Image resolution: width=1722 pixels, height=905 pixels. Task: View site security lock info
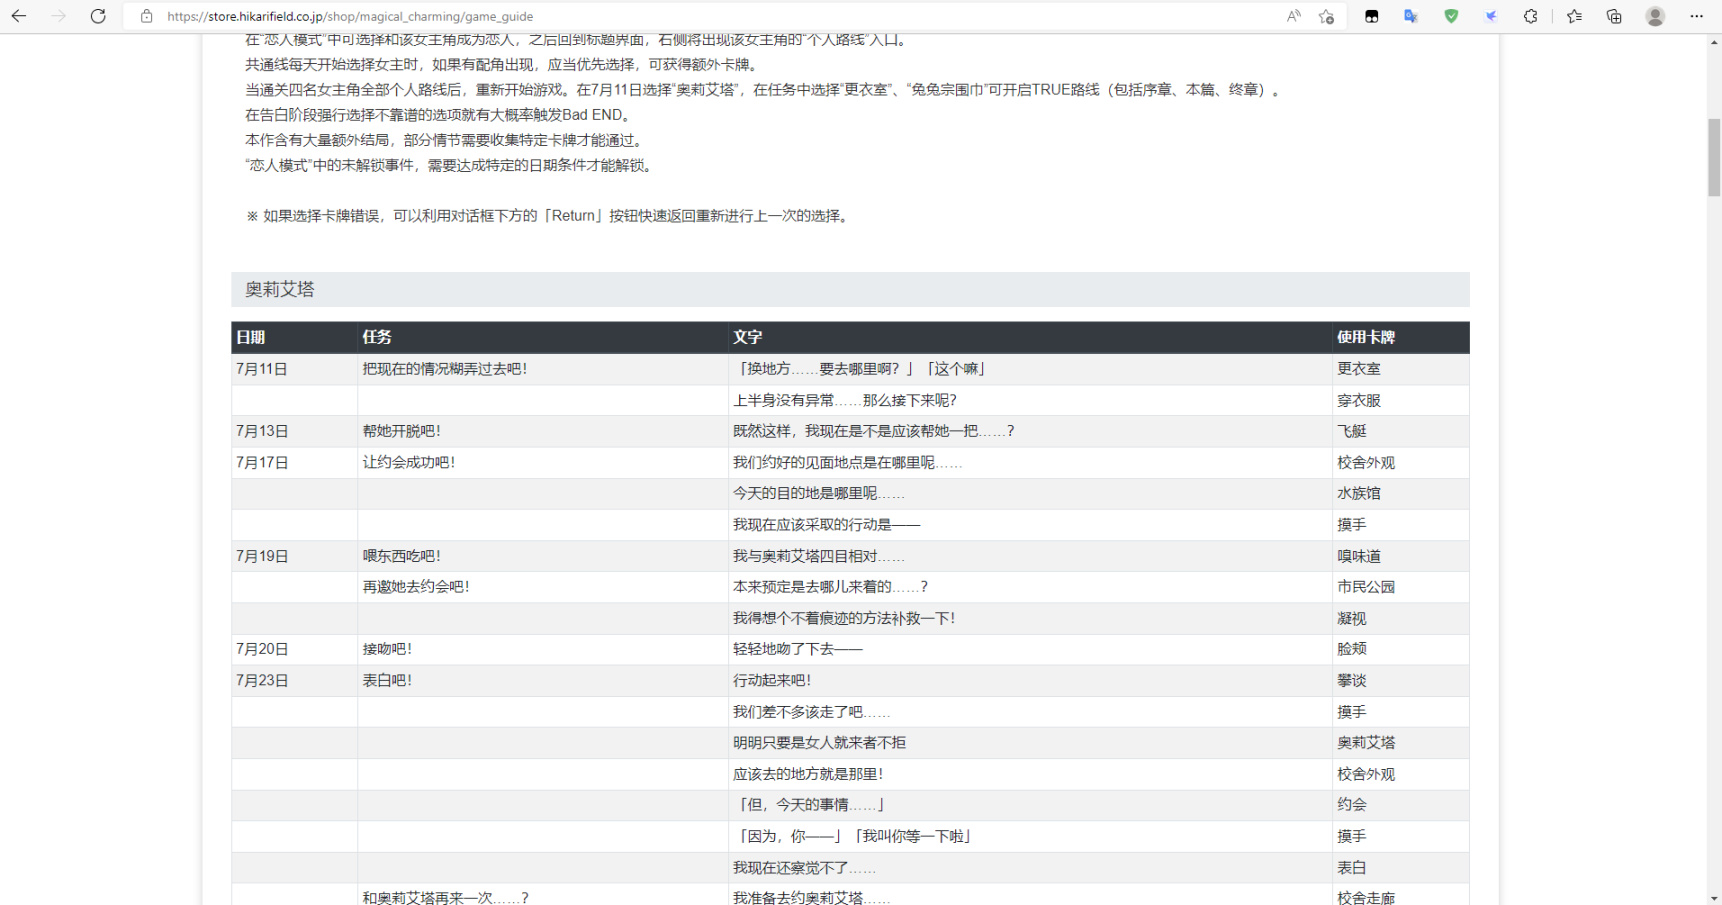[x=147, y=16]
